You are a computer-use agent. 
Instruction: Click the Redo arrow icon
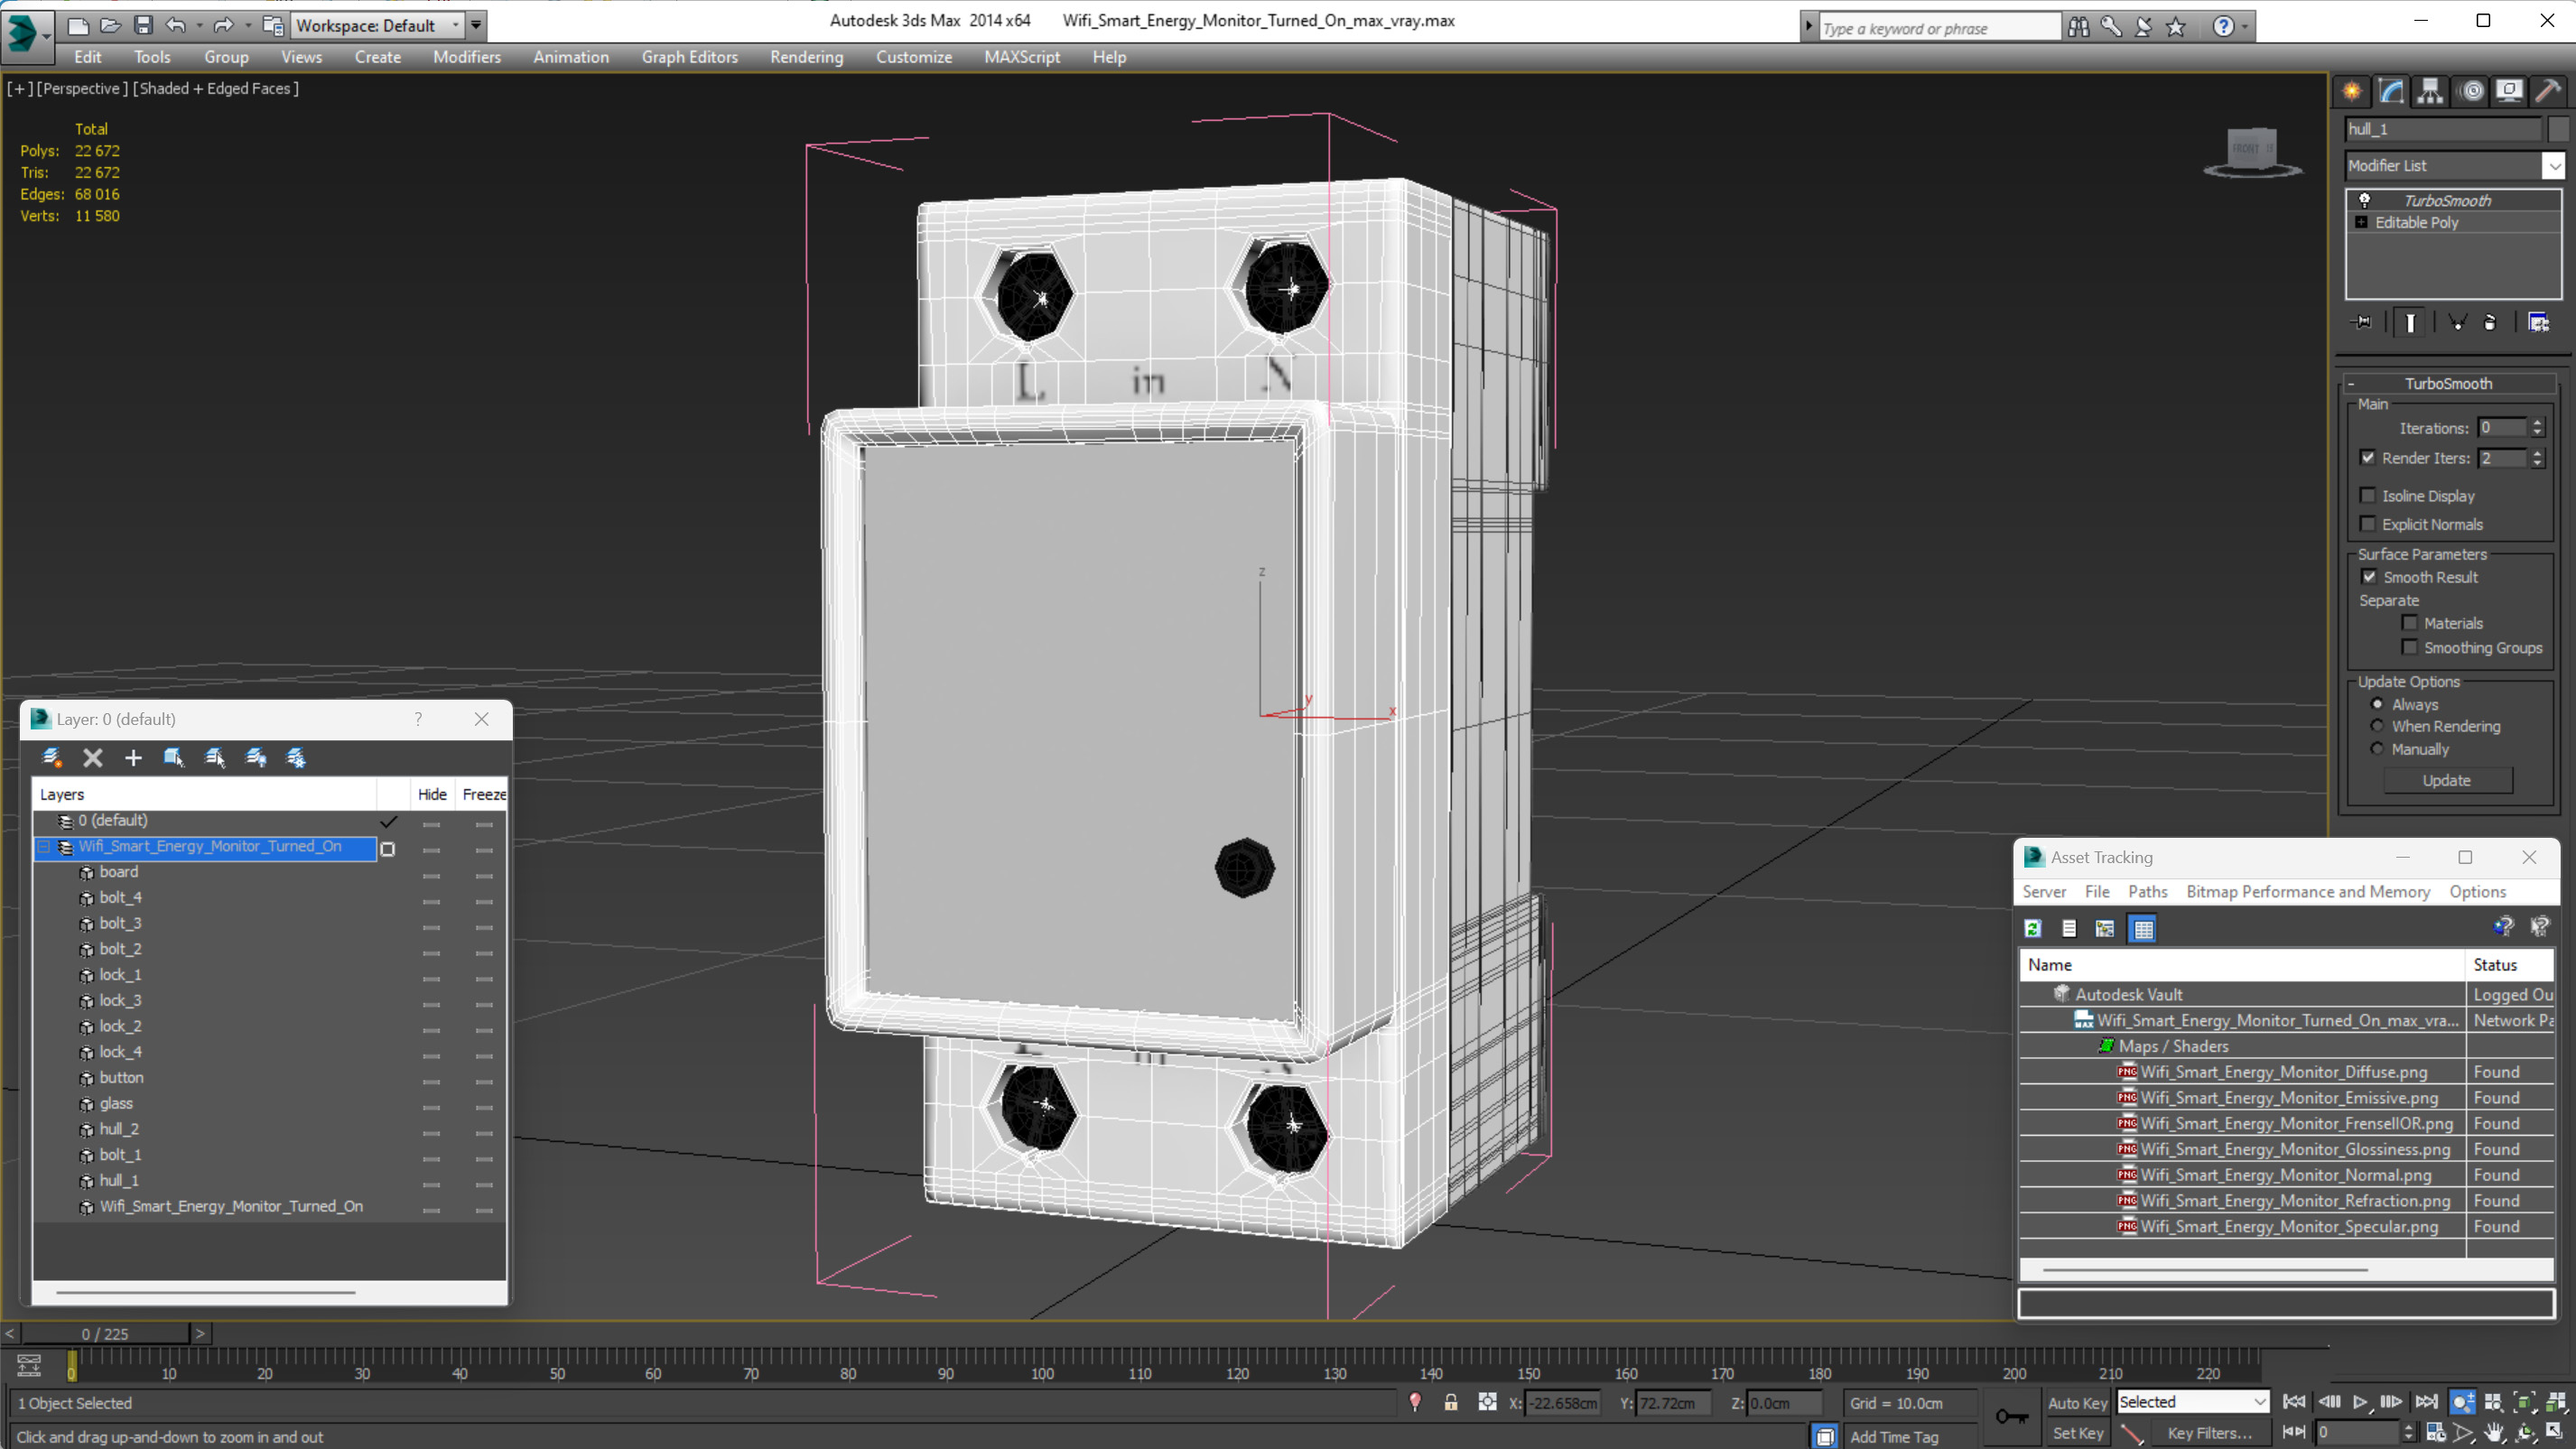[x=224, y=25]
